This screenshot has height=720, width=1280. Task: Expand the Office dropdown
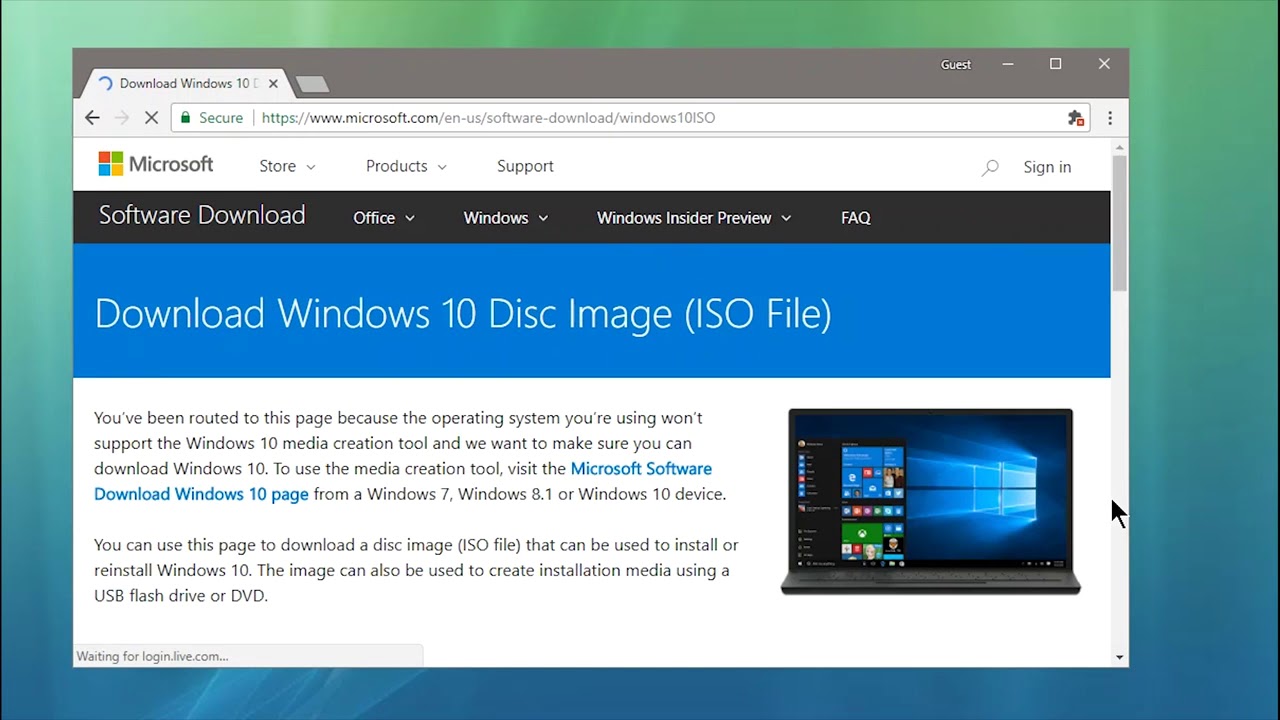click(384, 218)
